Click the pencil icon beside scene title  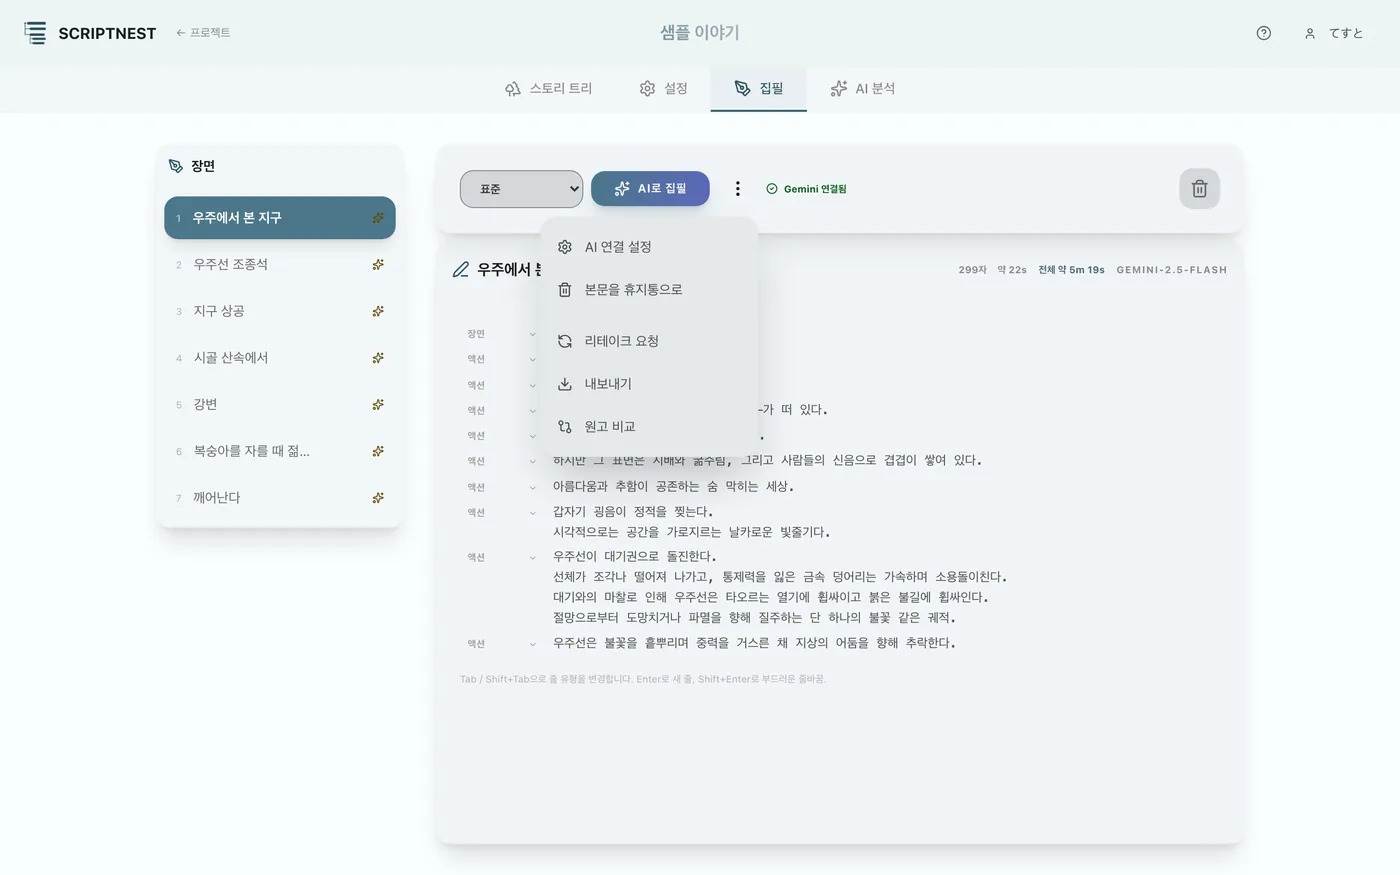[x=461, y=269]
